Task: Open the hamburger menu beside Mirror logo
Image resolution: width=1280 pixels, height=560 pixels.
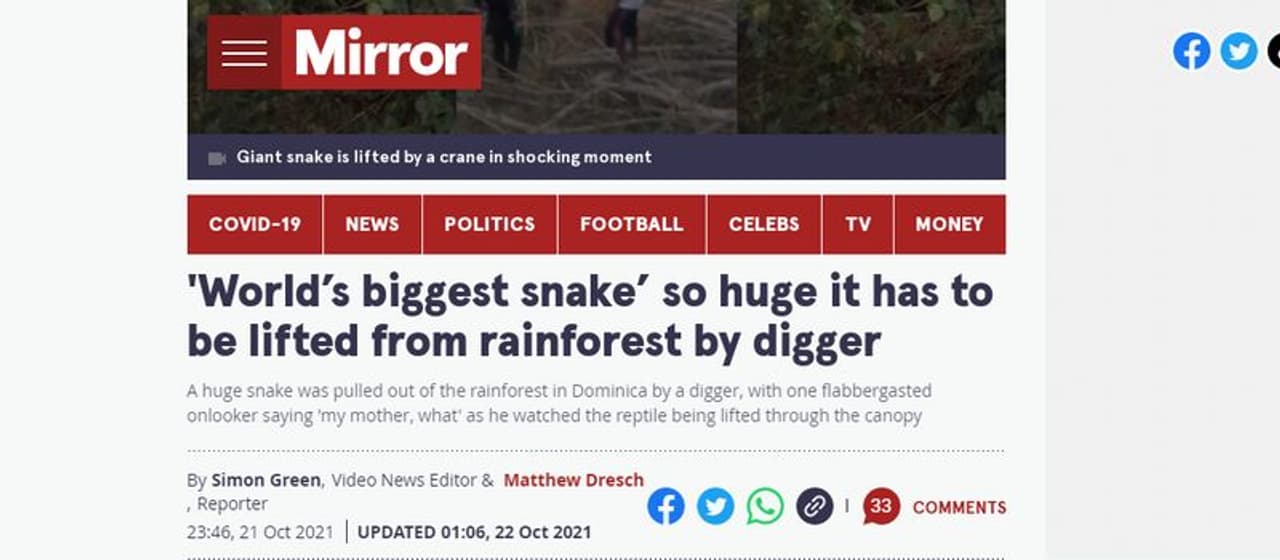Action: click(x=244, y=53)
